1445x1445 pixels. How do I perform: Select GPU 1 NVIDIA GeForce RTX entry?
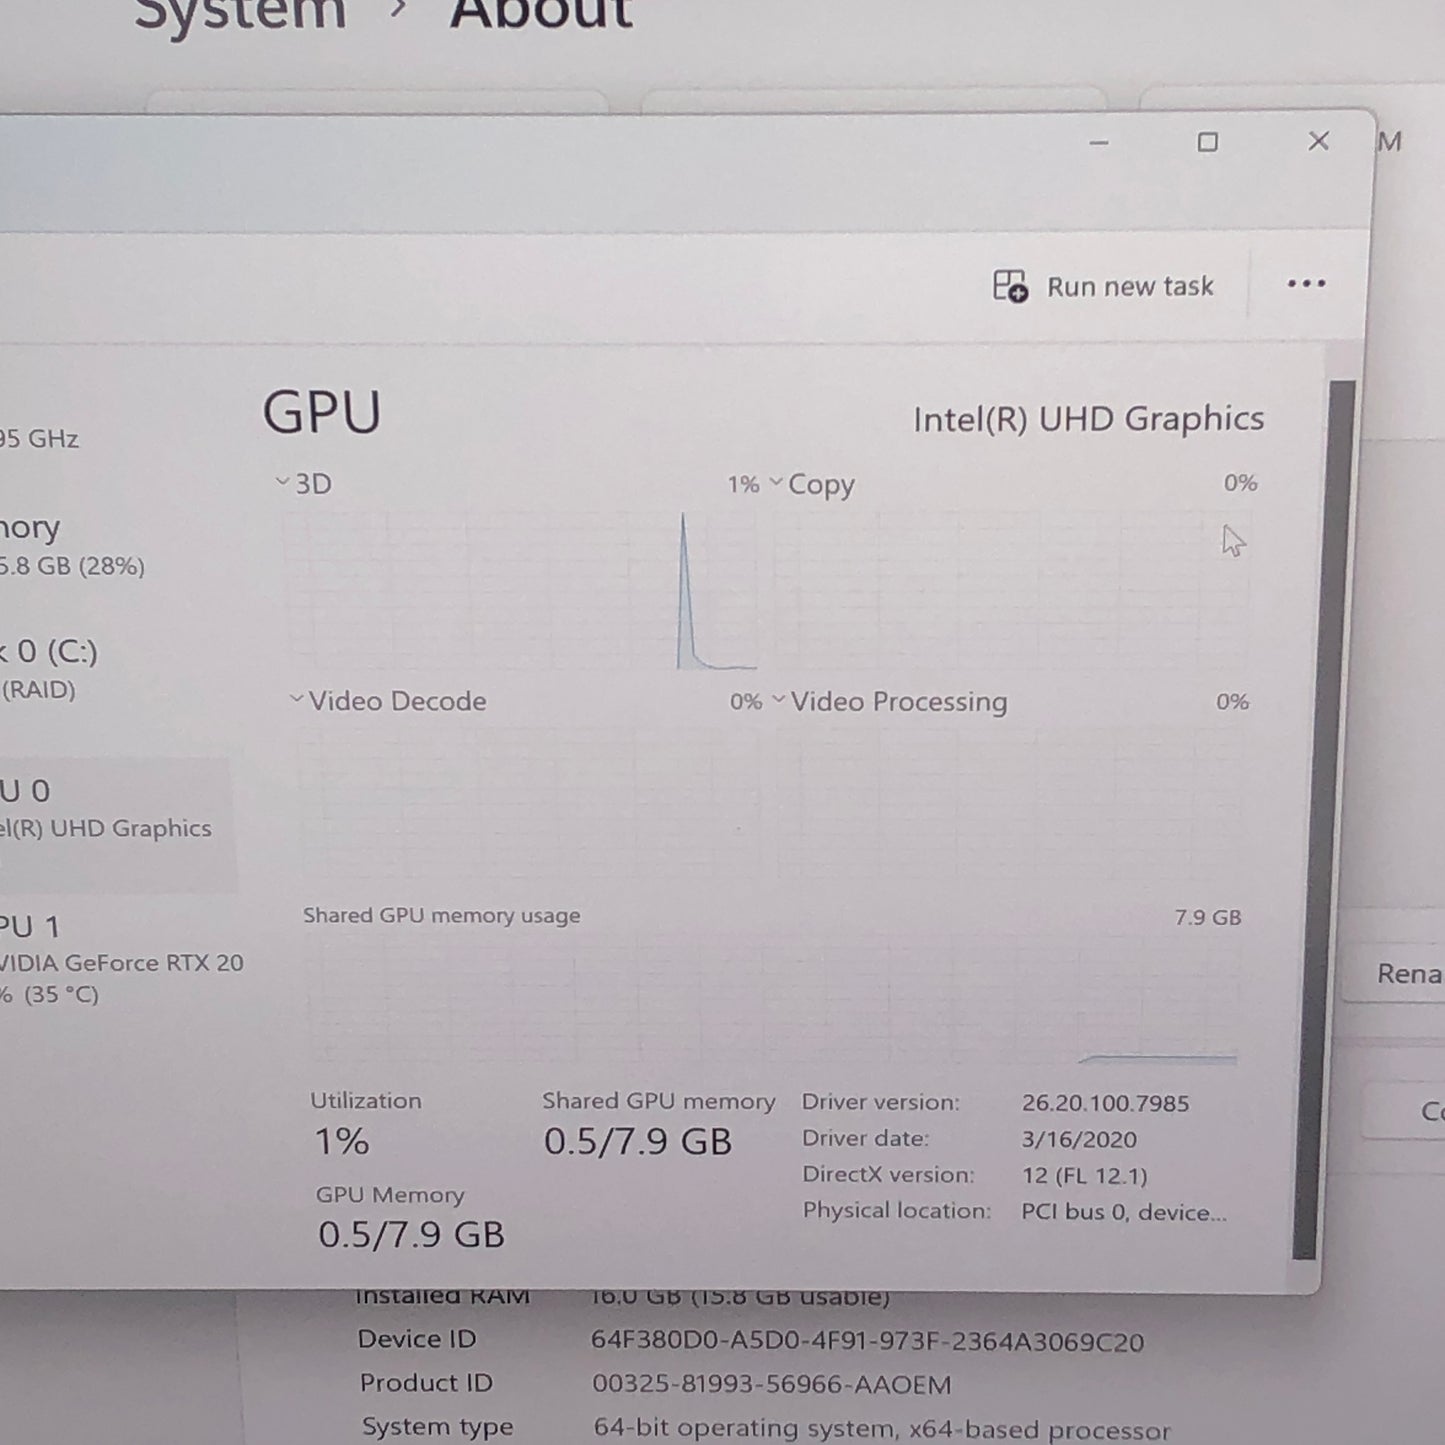coord(121,960)
